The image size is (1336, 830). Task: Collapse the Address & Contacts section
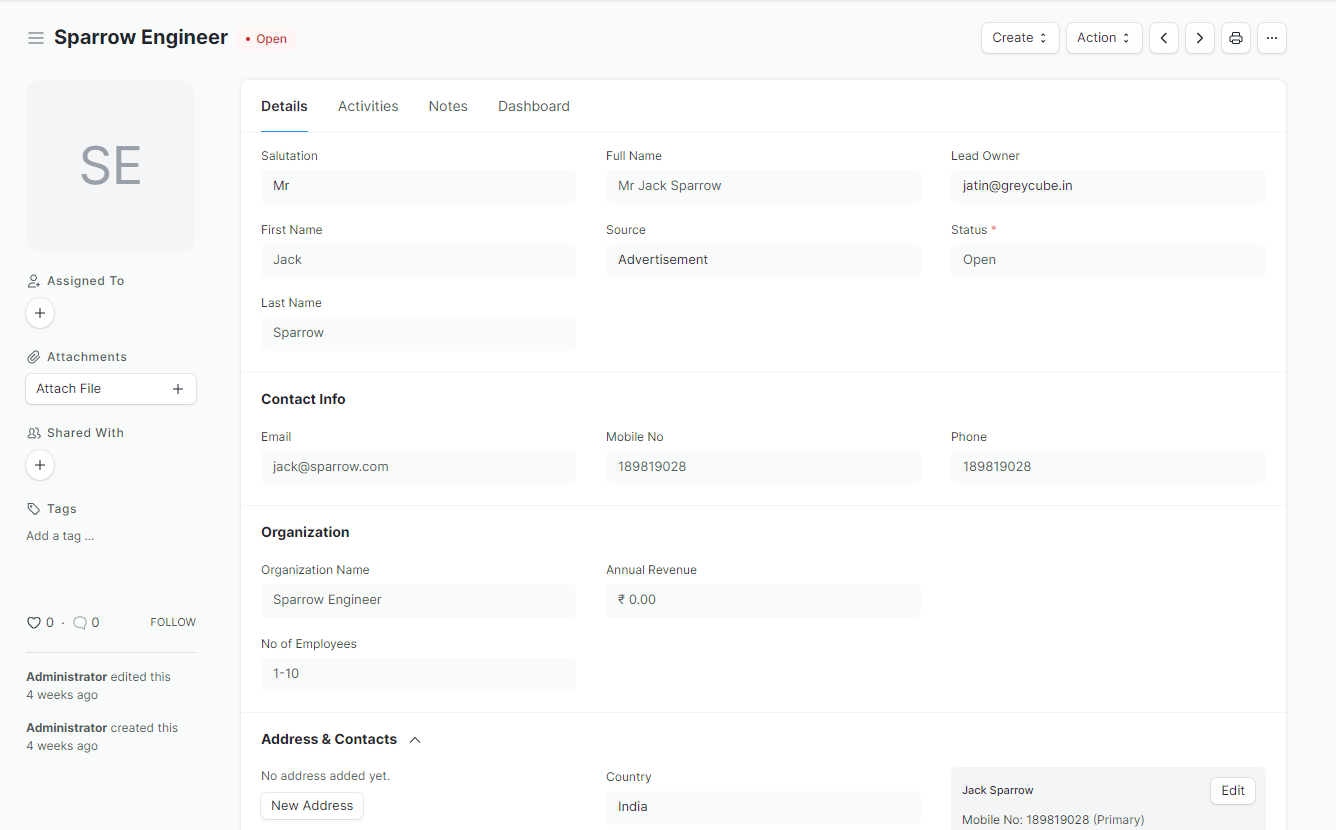(415, 740)
